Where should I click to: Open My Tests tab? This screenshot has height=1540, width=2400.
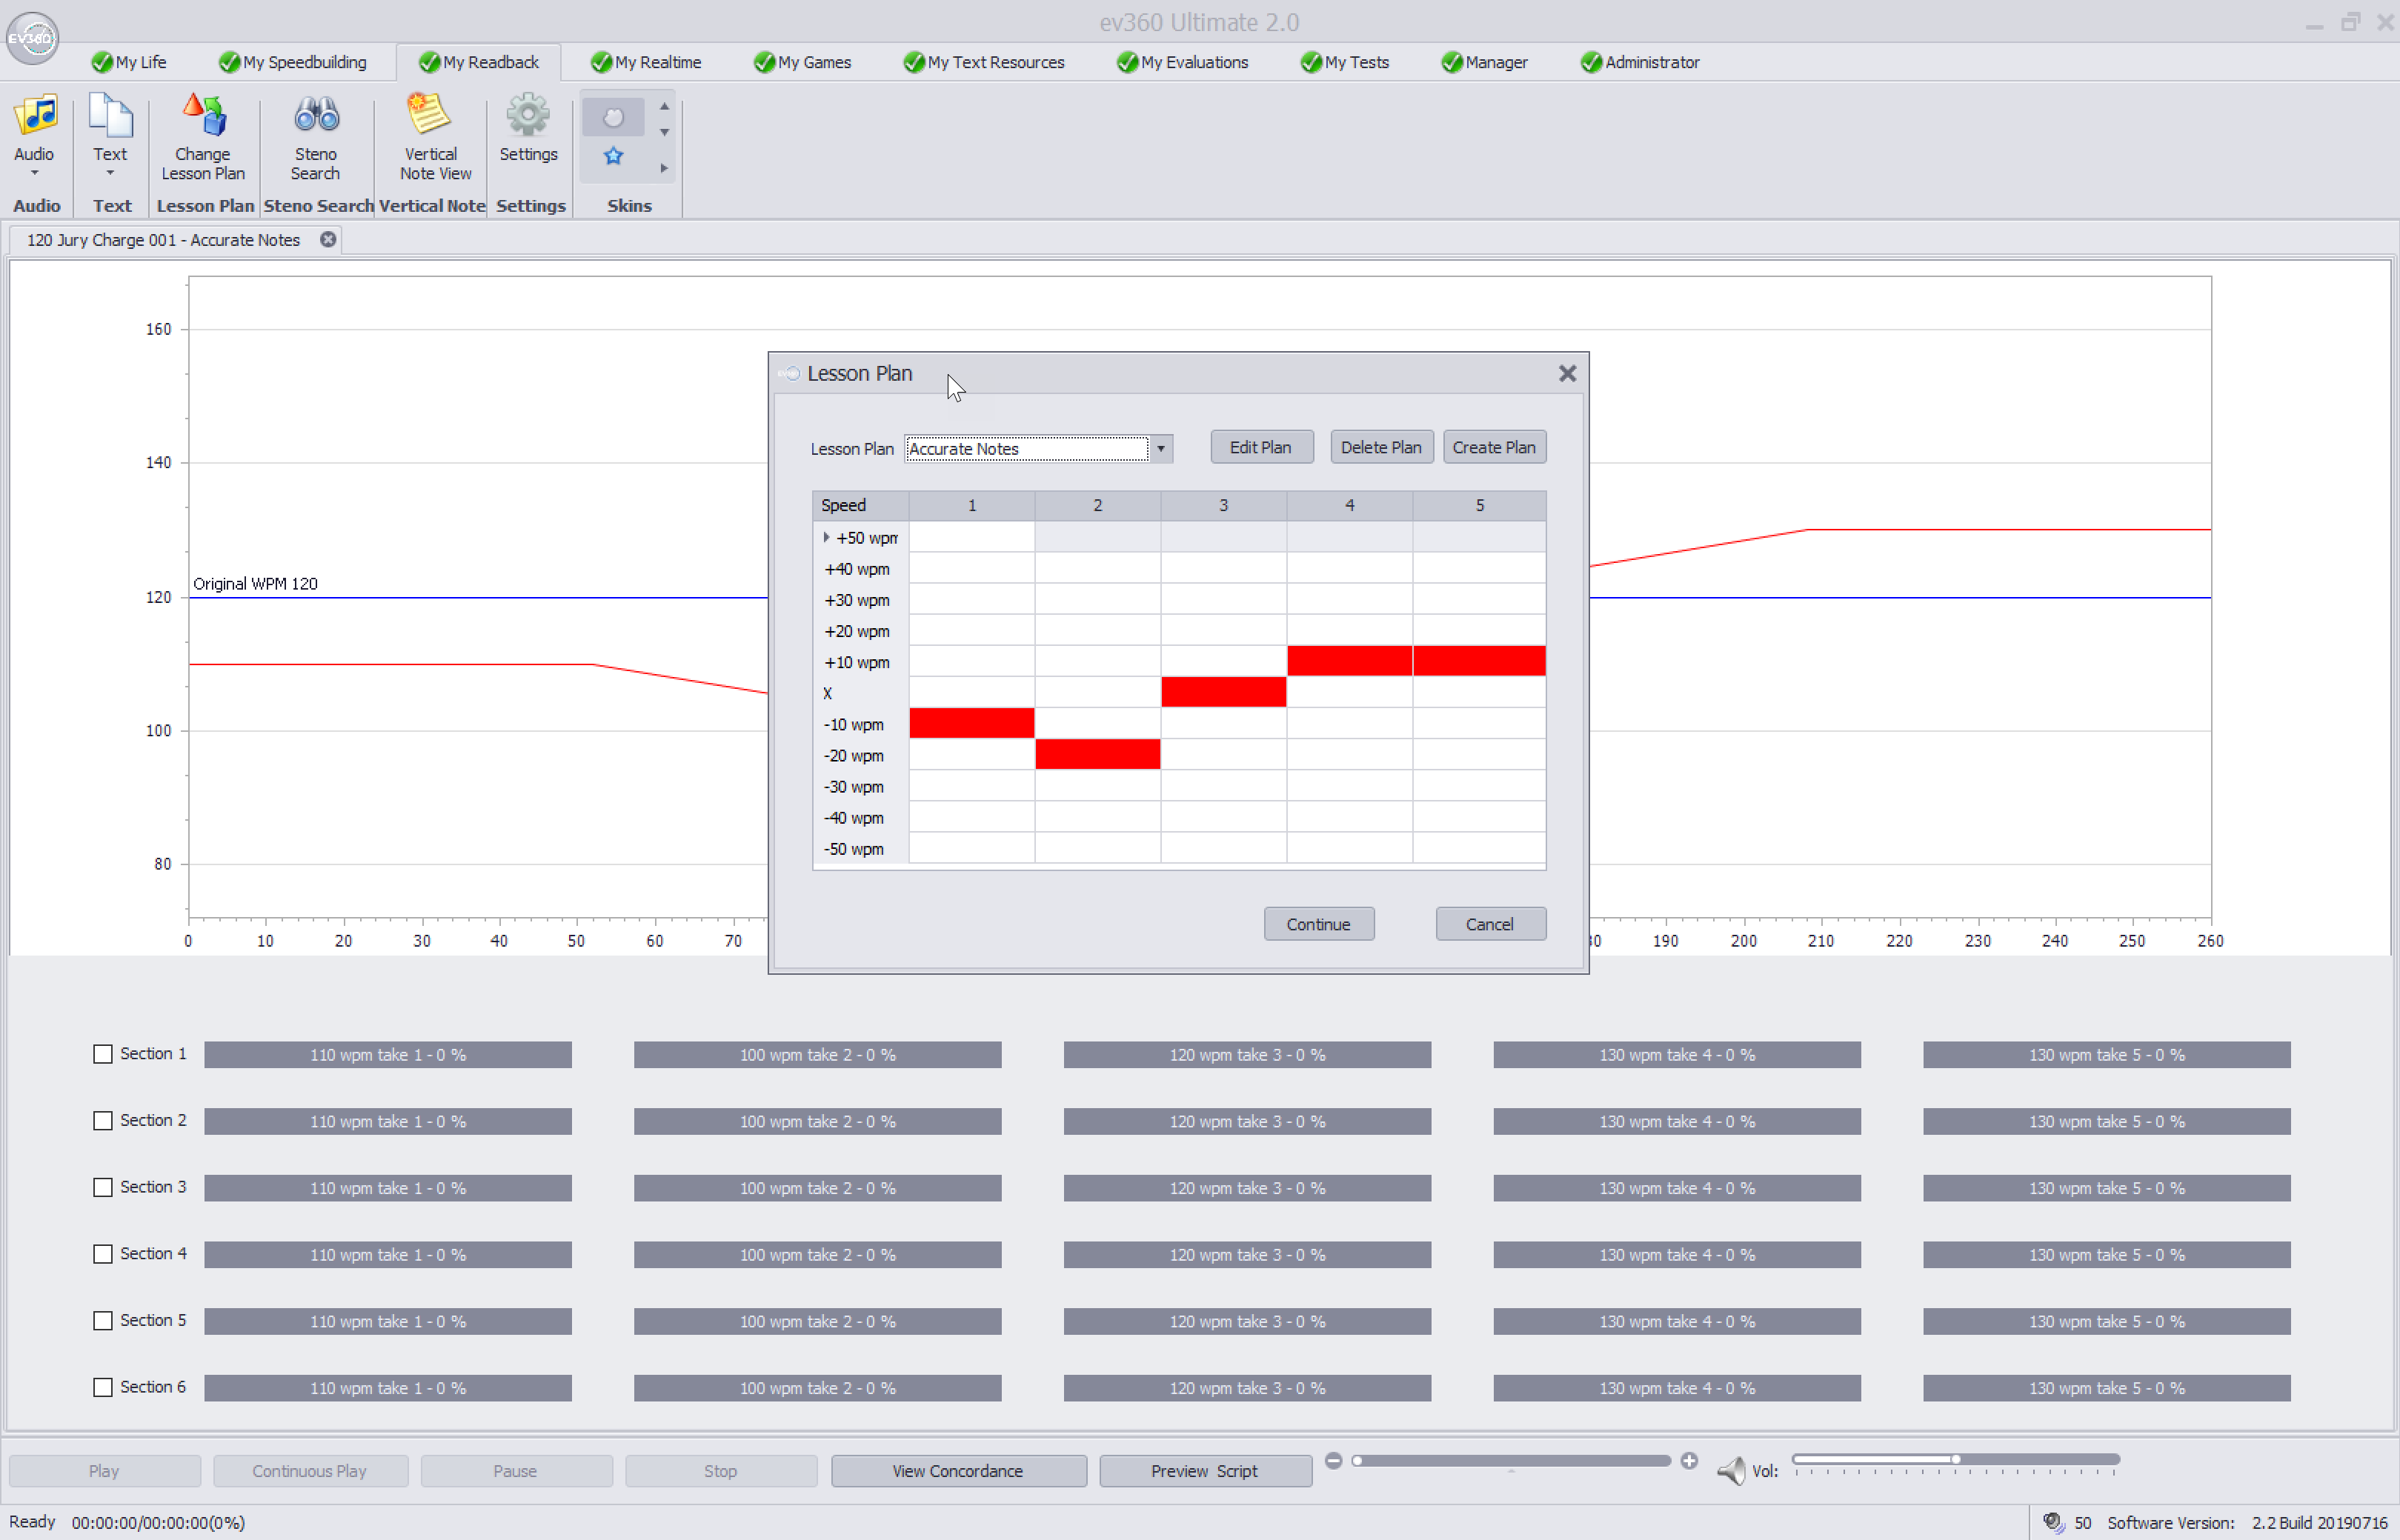[1345, 62]
